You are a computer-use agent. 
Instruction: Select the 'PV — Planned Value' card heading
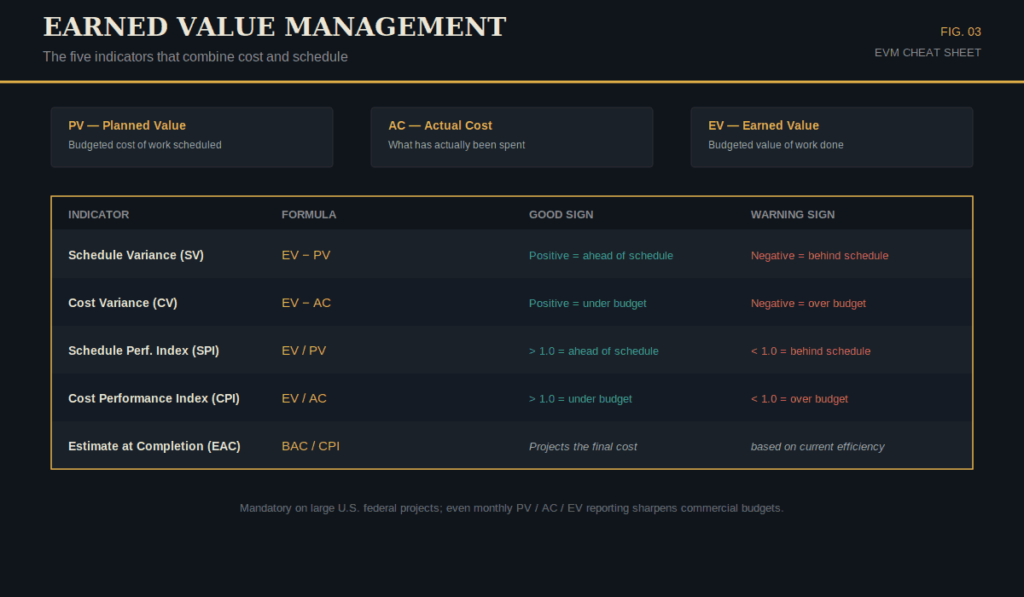pos(127,125)
